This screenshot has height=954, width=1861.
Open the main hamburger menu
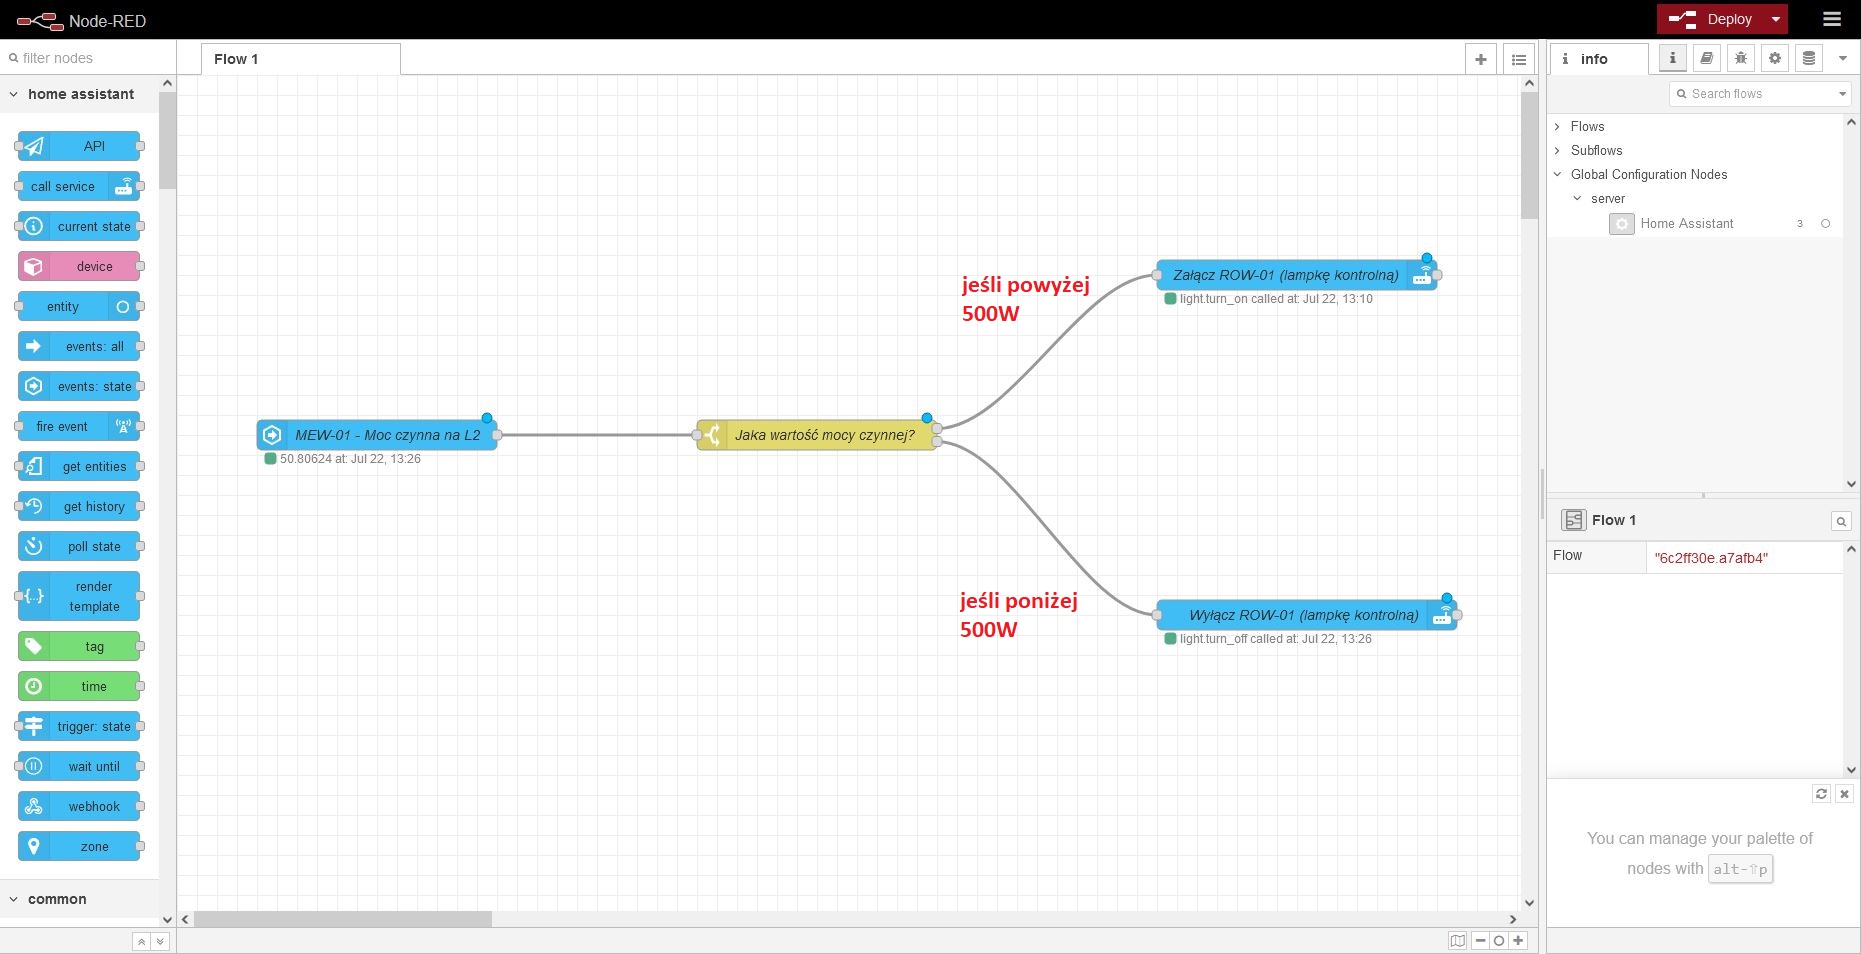(x=1831, y=19)
